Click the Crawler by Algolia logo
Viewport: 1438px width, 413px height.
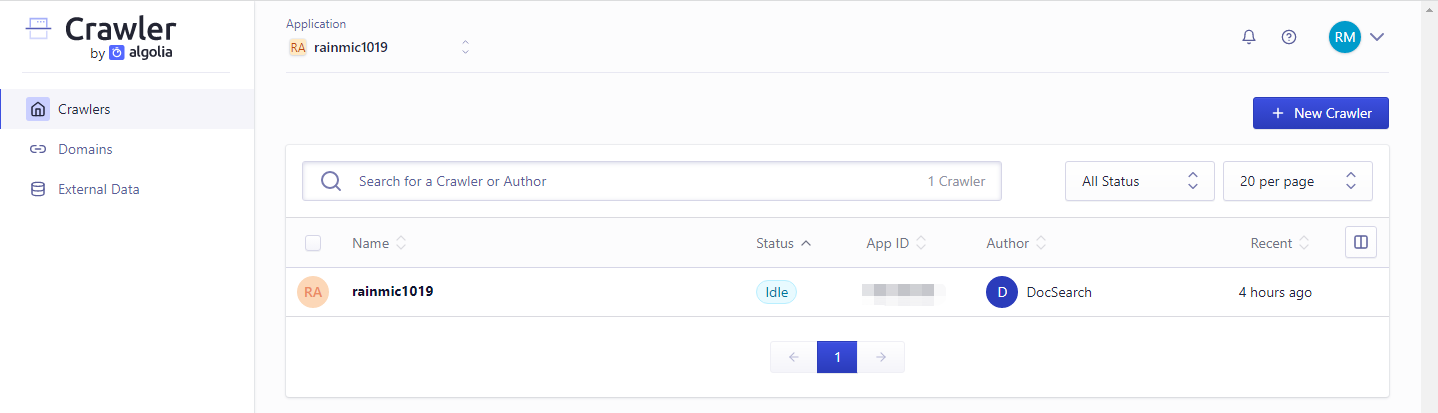[x=100, y=37]
